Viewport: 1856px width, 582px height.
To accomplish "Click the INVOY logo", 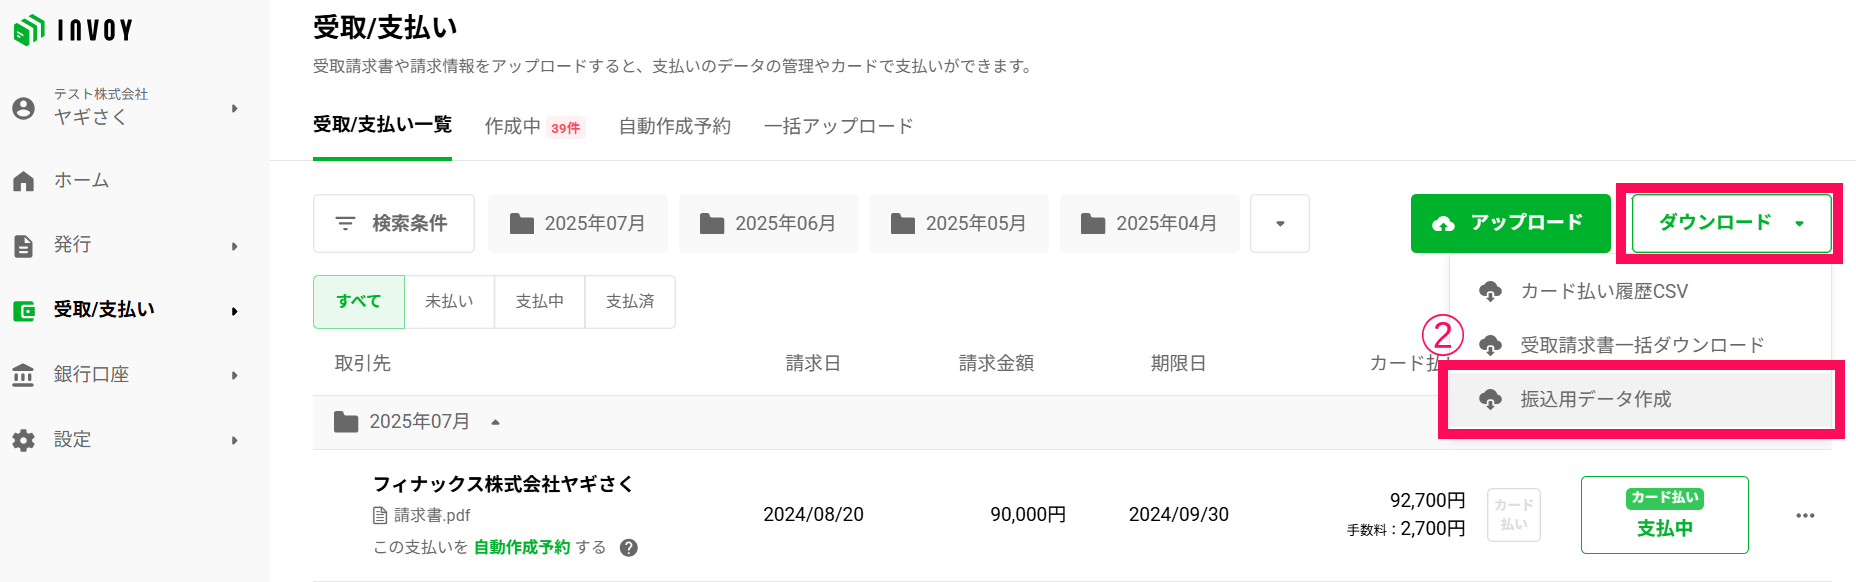I will click(73, 30).
